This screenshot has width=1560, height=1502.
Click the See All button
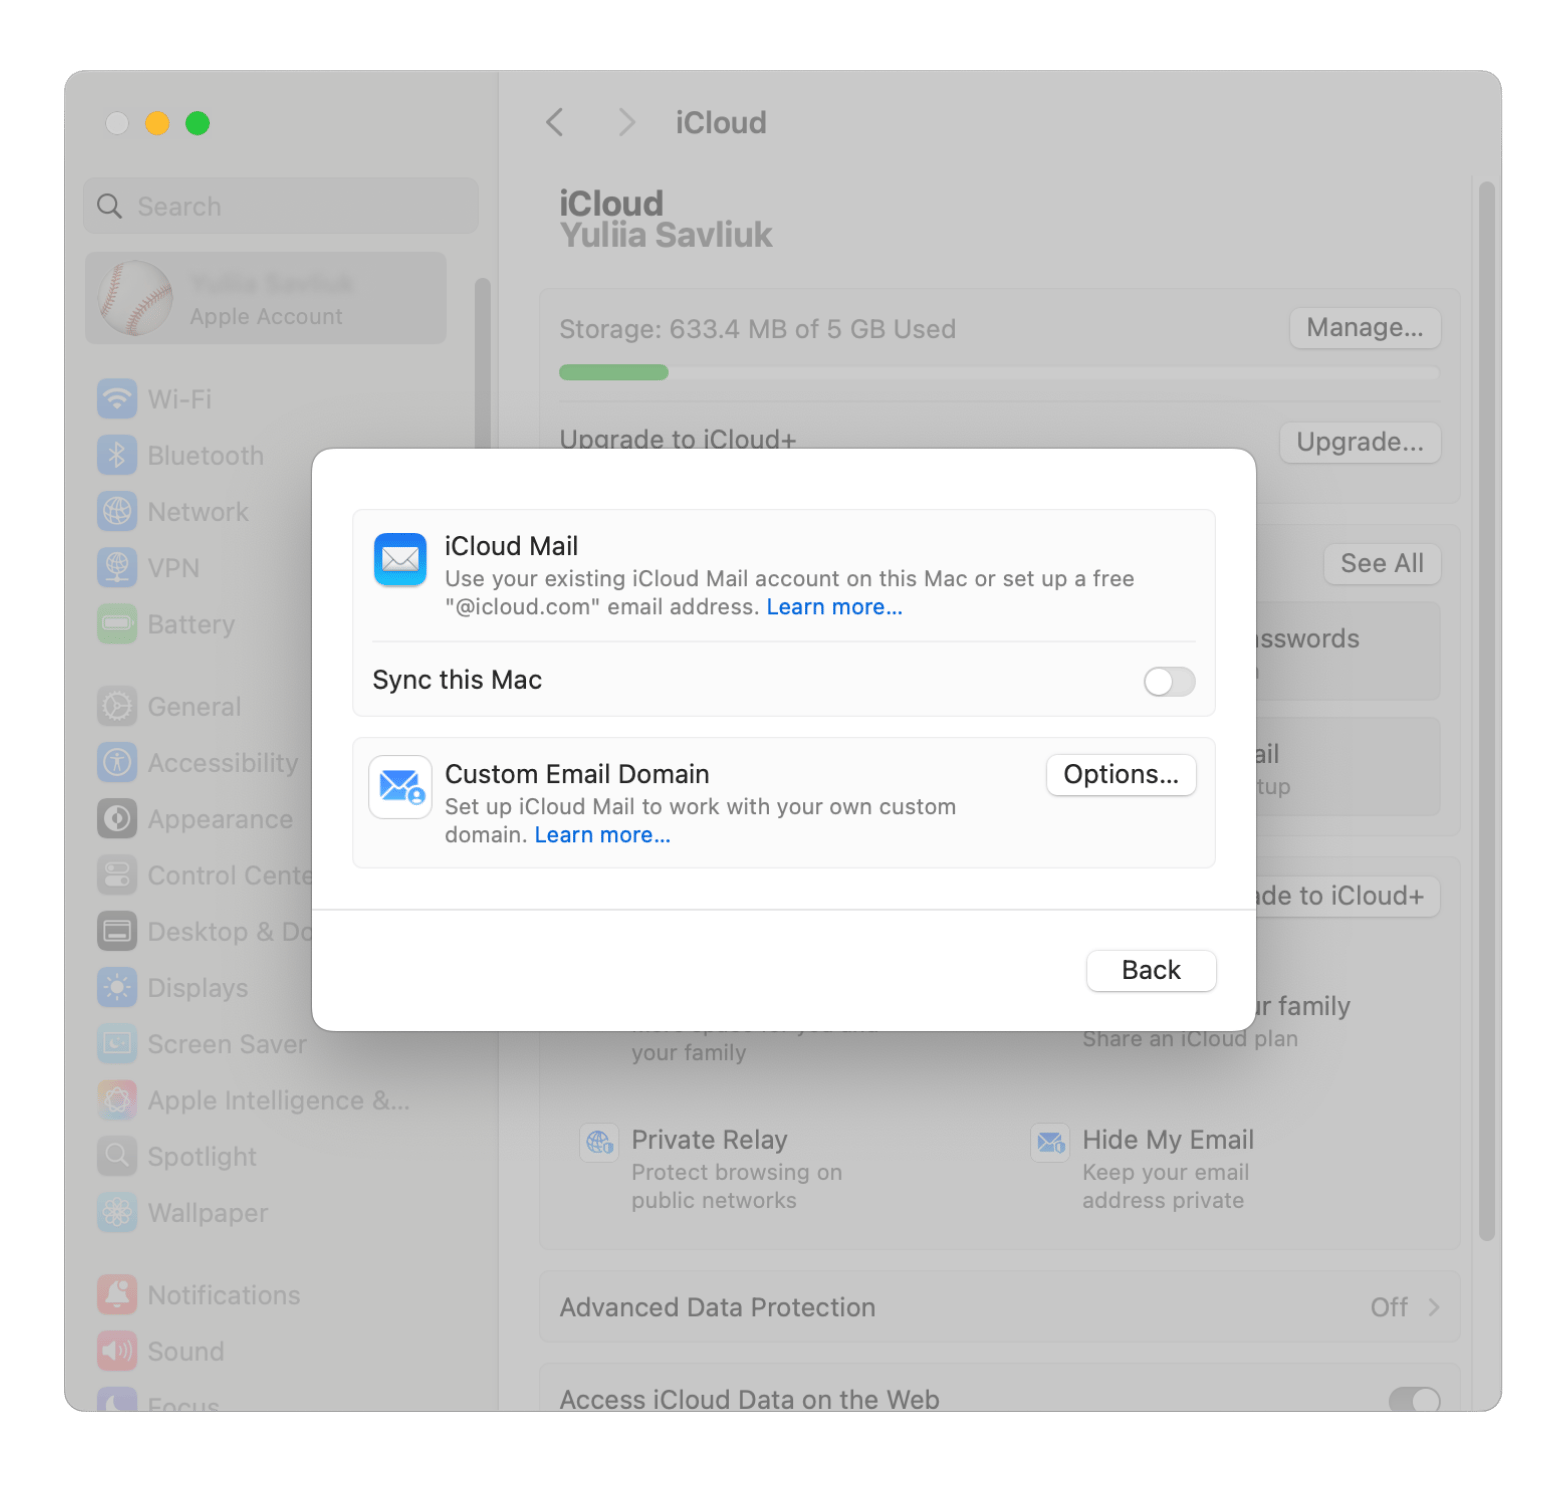[x=1382, y=563]
